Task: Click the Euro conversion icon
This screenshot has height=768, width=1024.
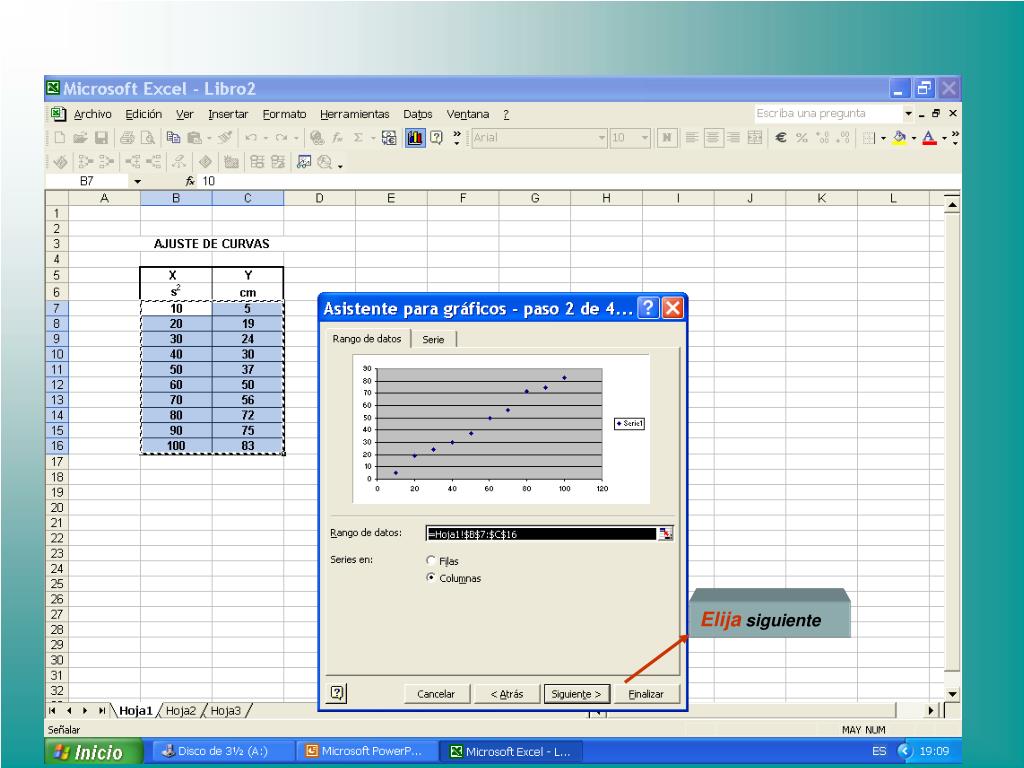Action: point(389,137)
